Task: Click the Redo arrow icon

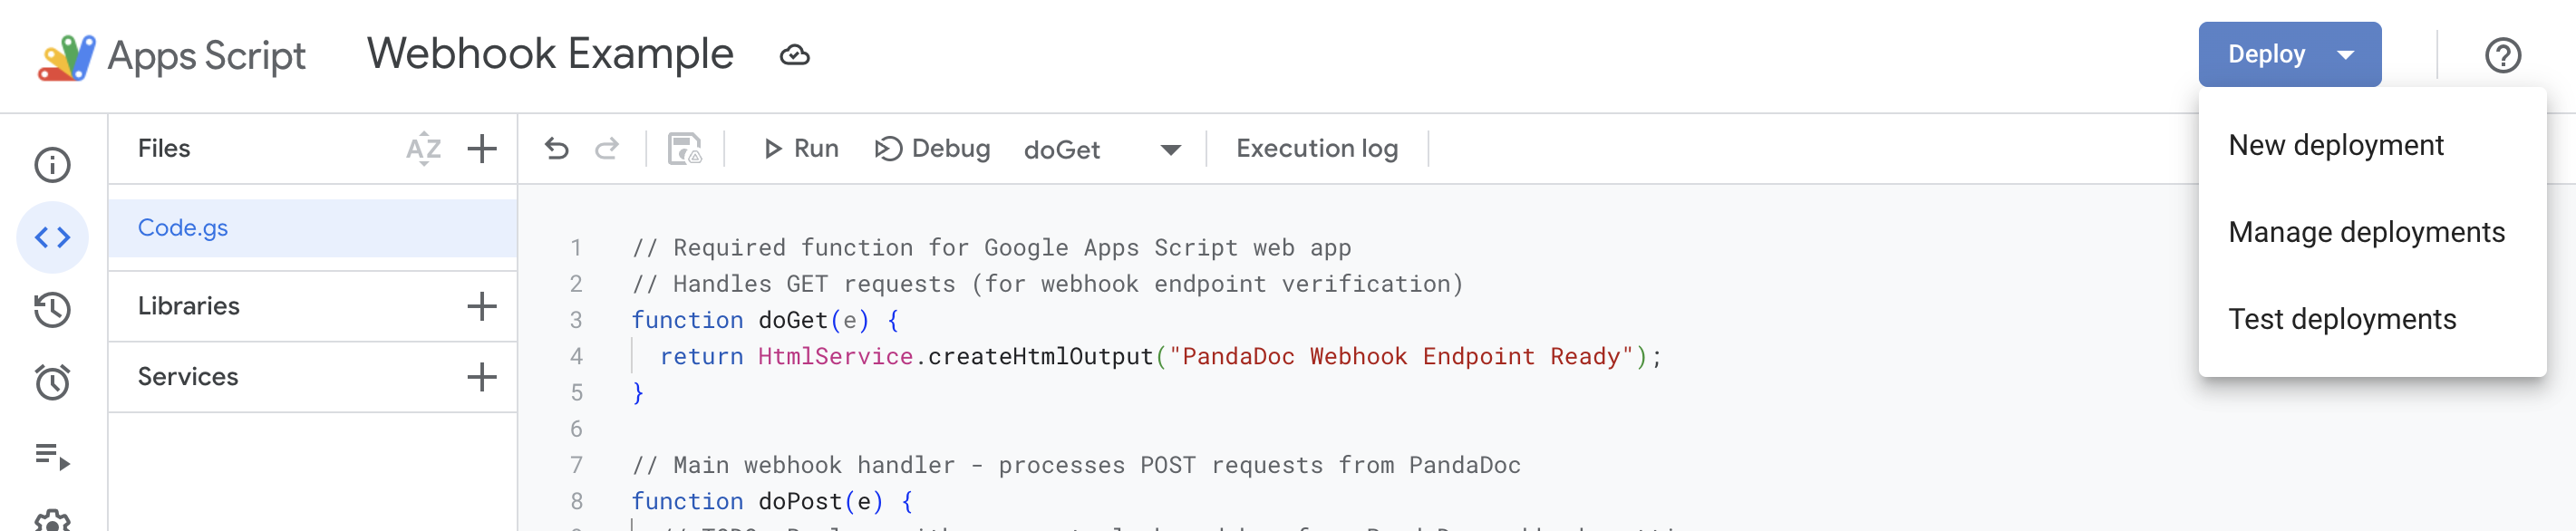Action: point(607,149)
